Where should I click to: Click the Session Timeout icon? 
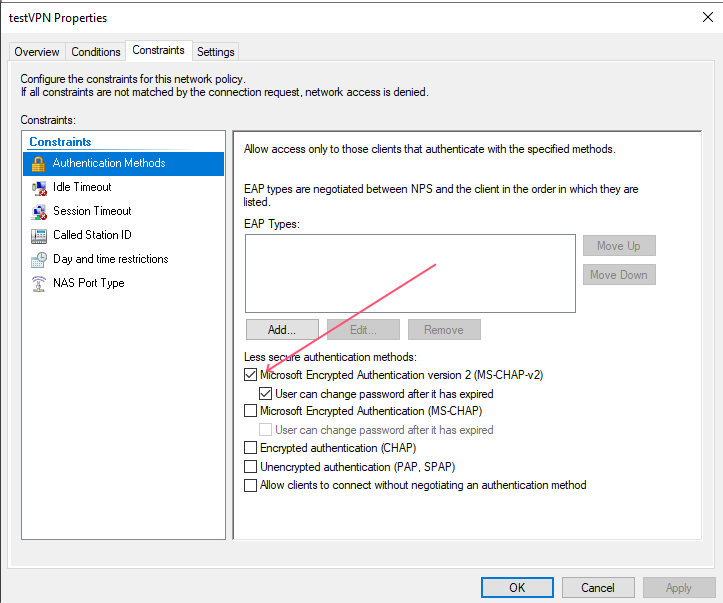[39, 211]
